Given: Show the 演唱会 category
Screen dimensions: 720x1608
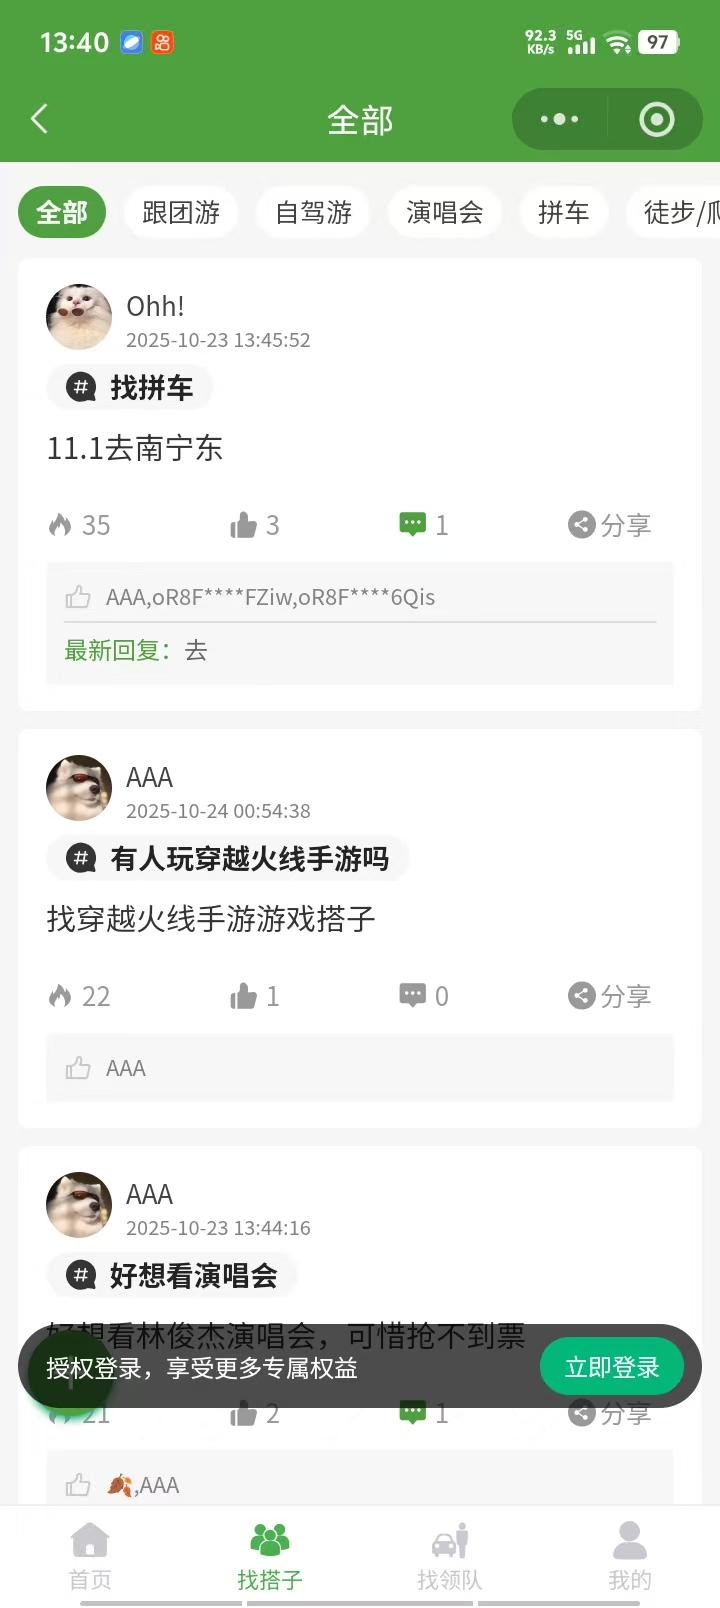Looking at the screenshot, I should click(x=445, y=212).
